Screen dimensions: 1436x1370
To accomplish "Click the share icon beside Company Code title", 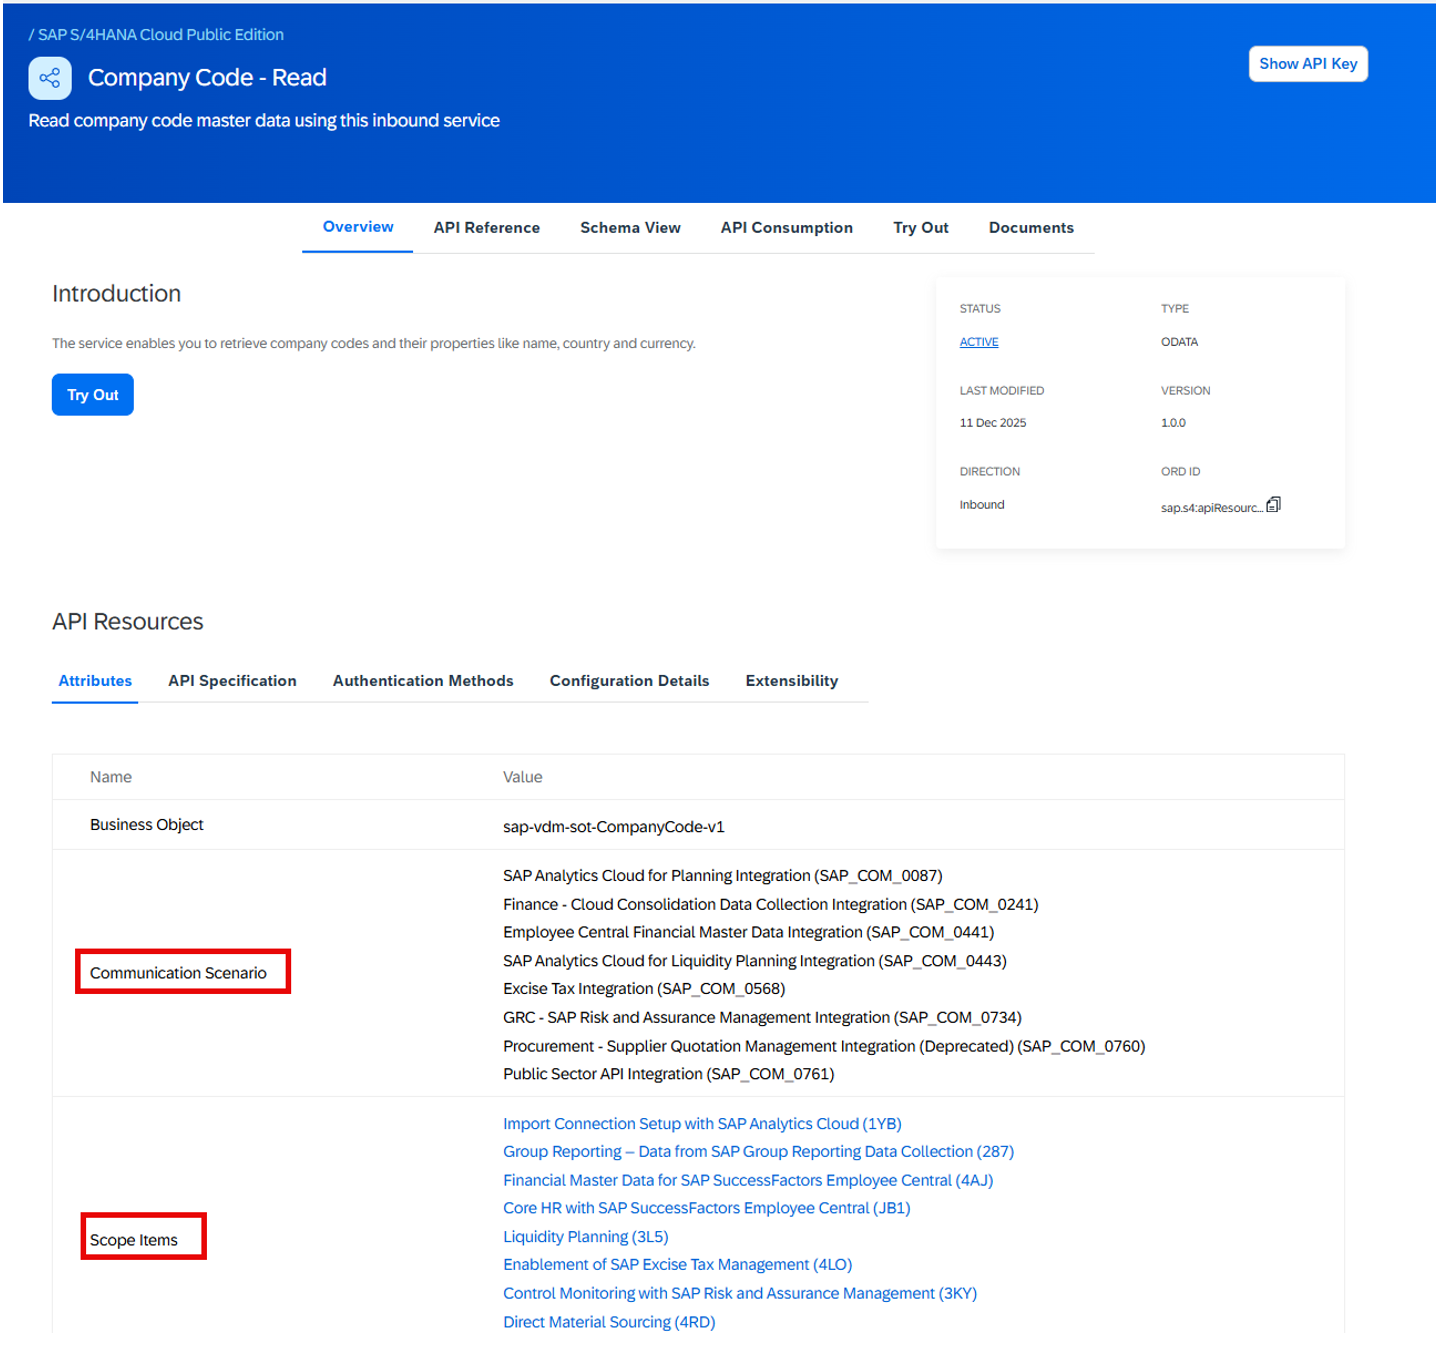I will pos(50,78).
